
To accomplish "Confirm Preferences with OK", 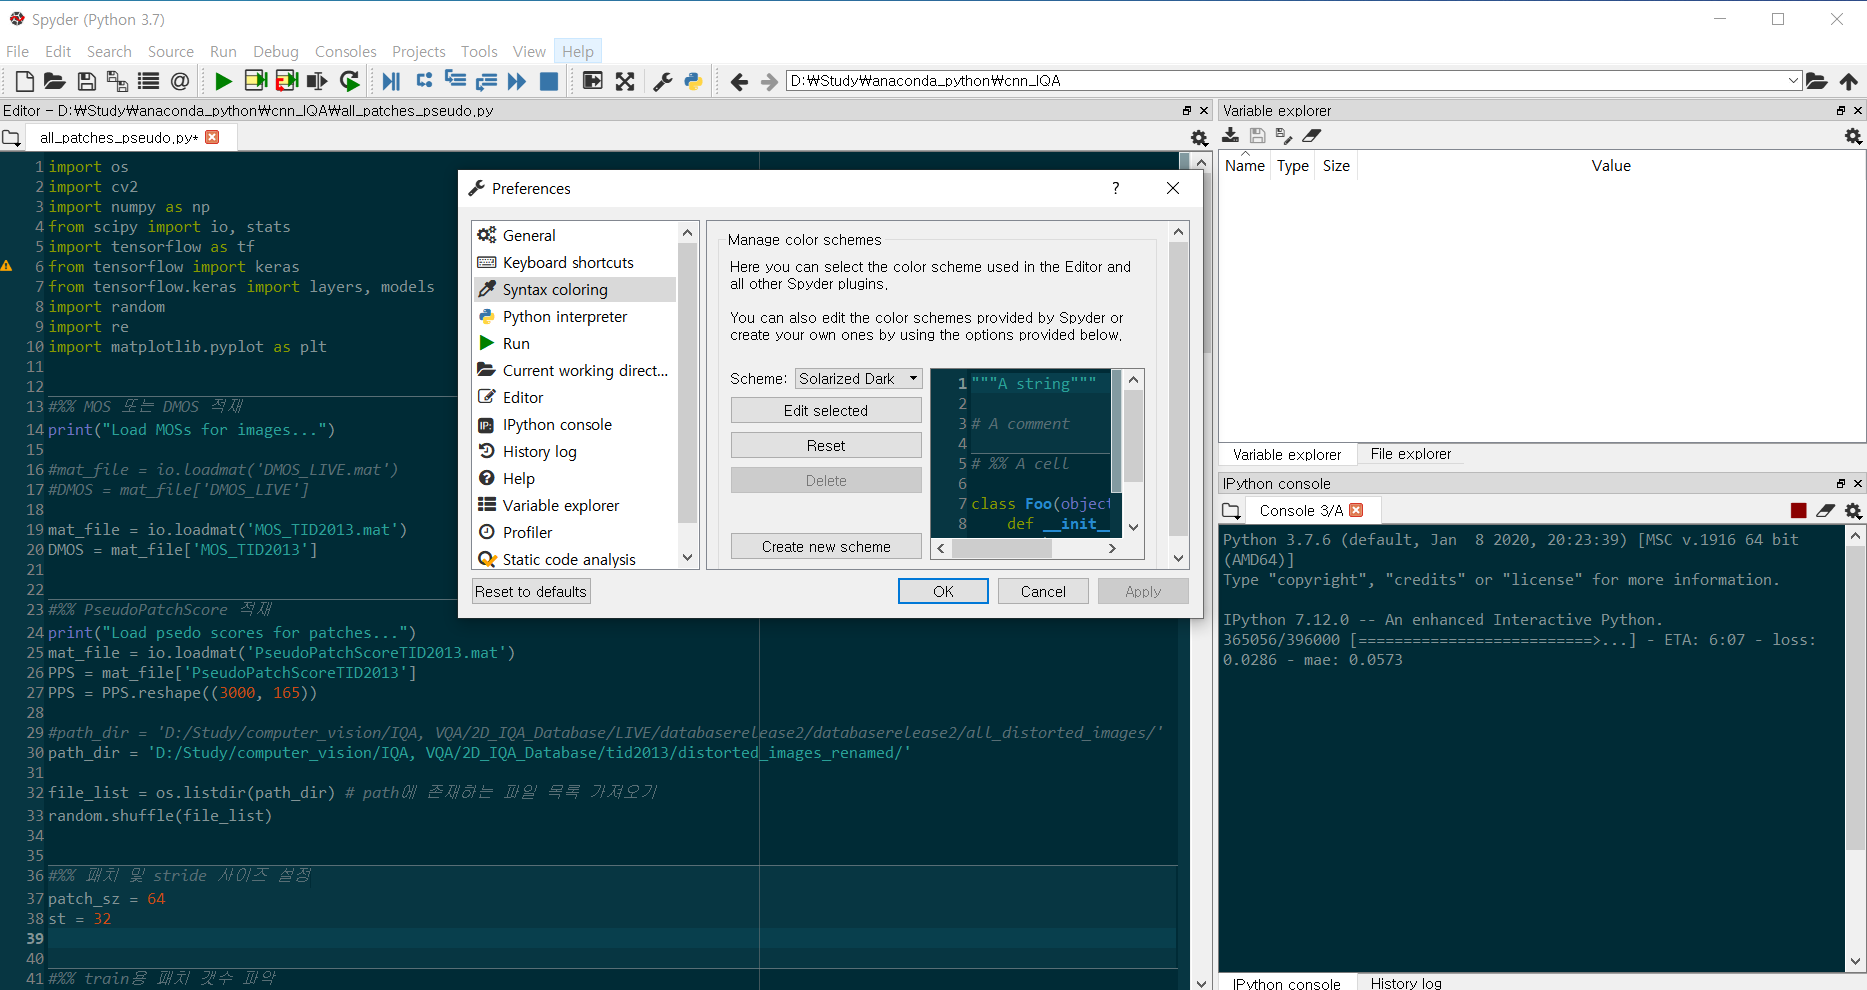I will pos(943,591).
